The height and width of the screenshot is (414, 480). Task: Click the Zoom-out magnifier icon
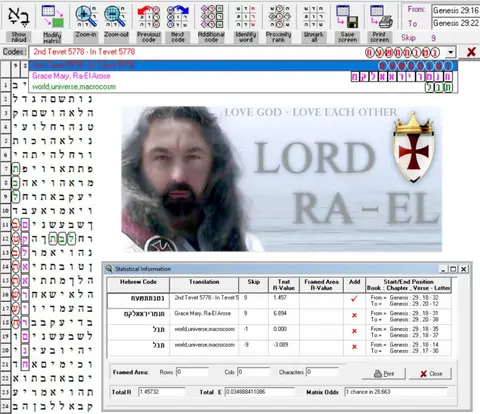115,16
